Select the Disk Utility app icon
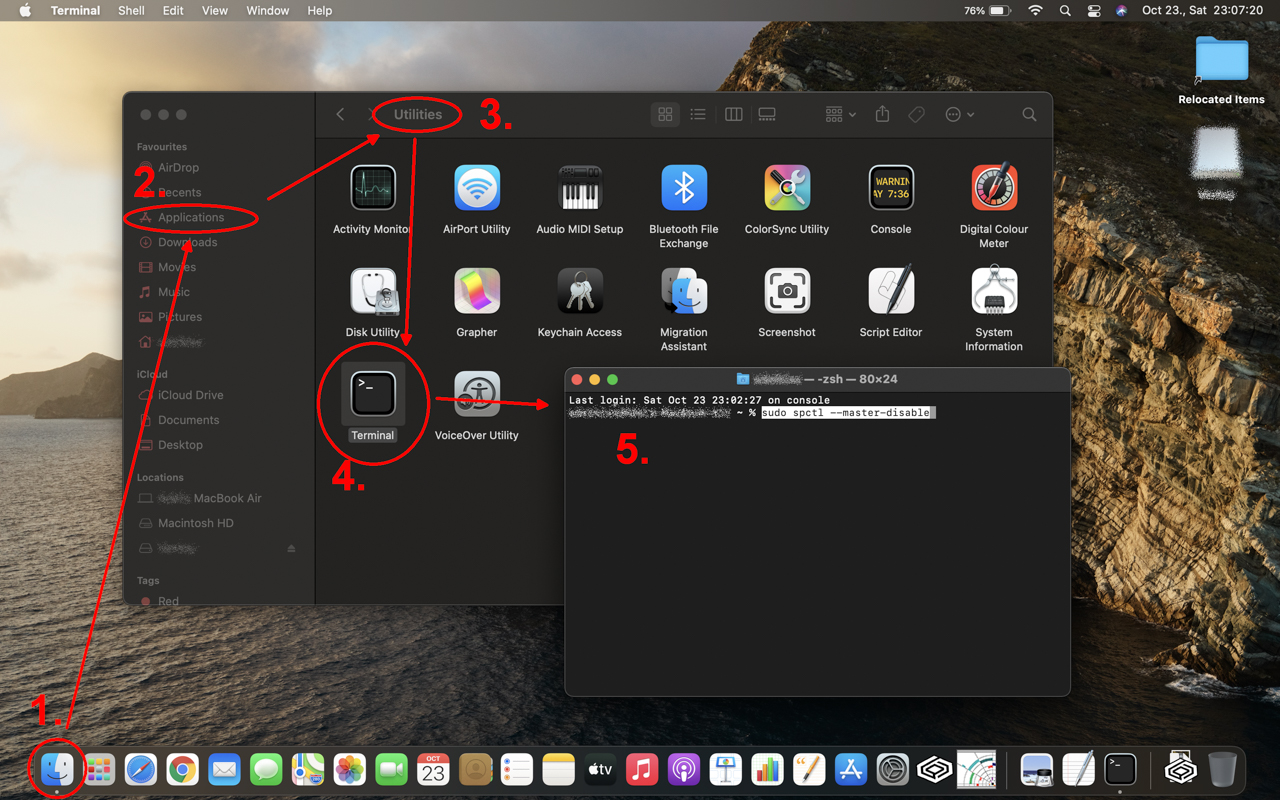The height and width of the screenshot is (800, 1280). 372,291
